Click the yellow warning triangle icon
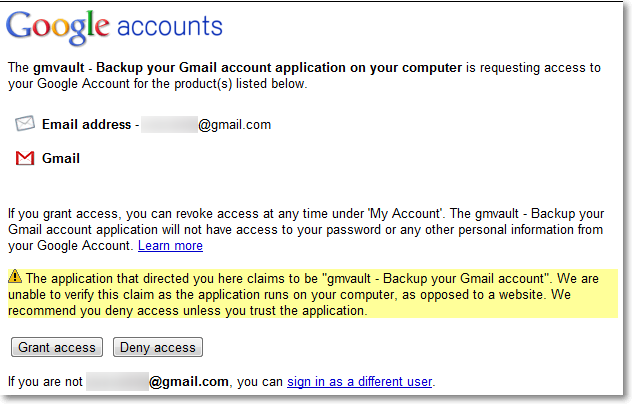 click(x=15, y=276)
